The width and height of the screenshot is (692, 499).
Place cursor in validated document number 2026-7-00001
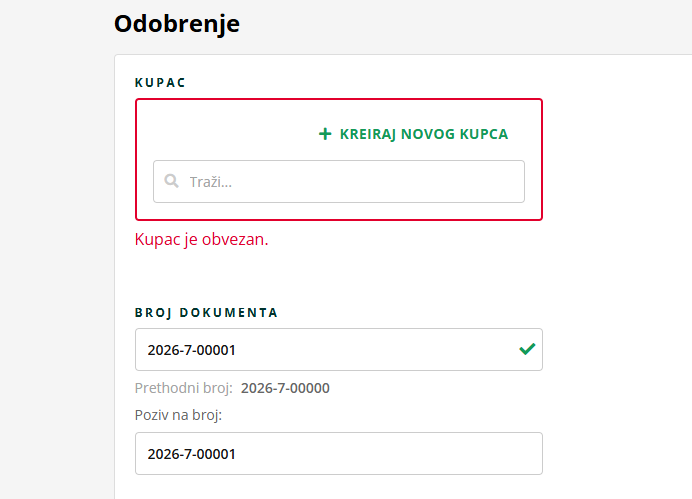coord(191,350)
